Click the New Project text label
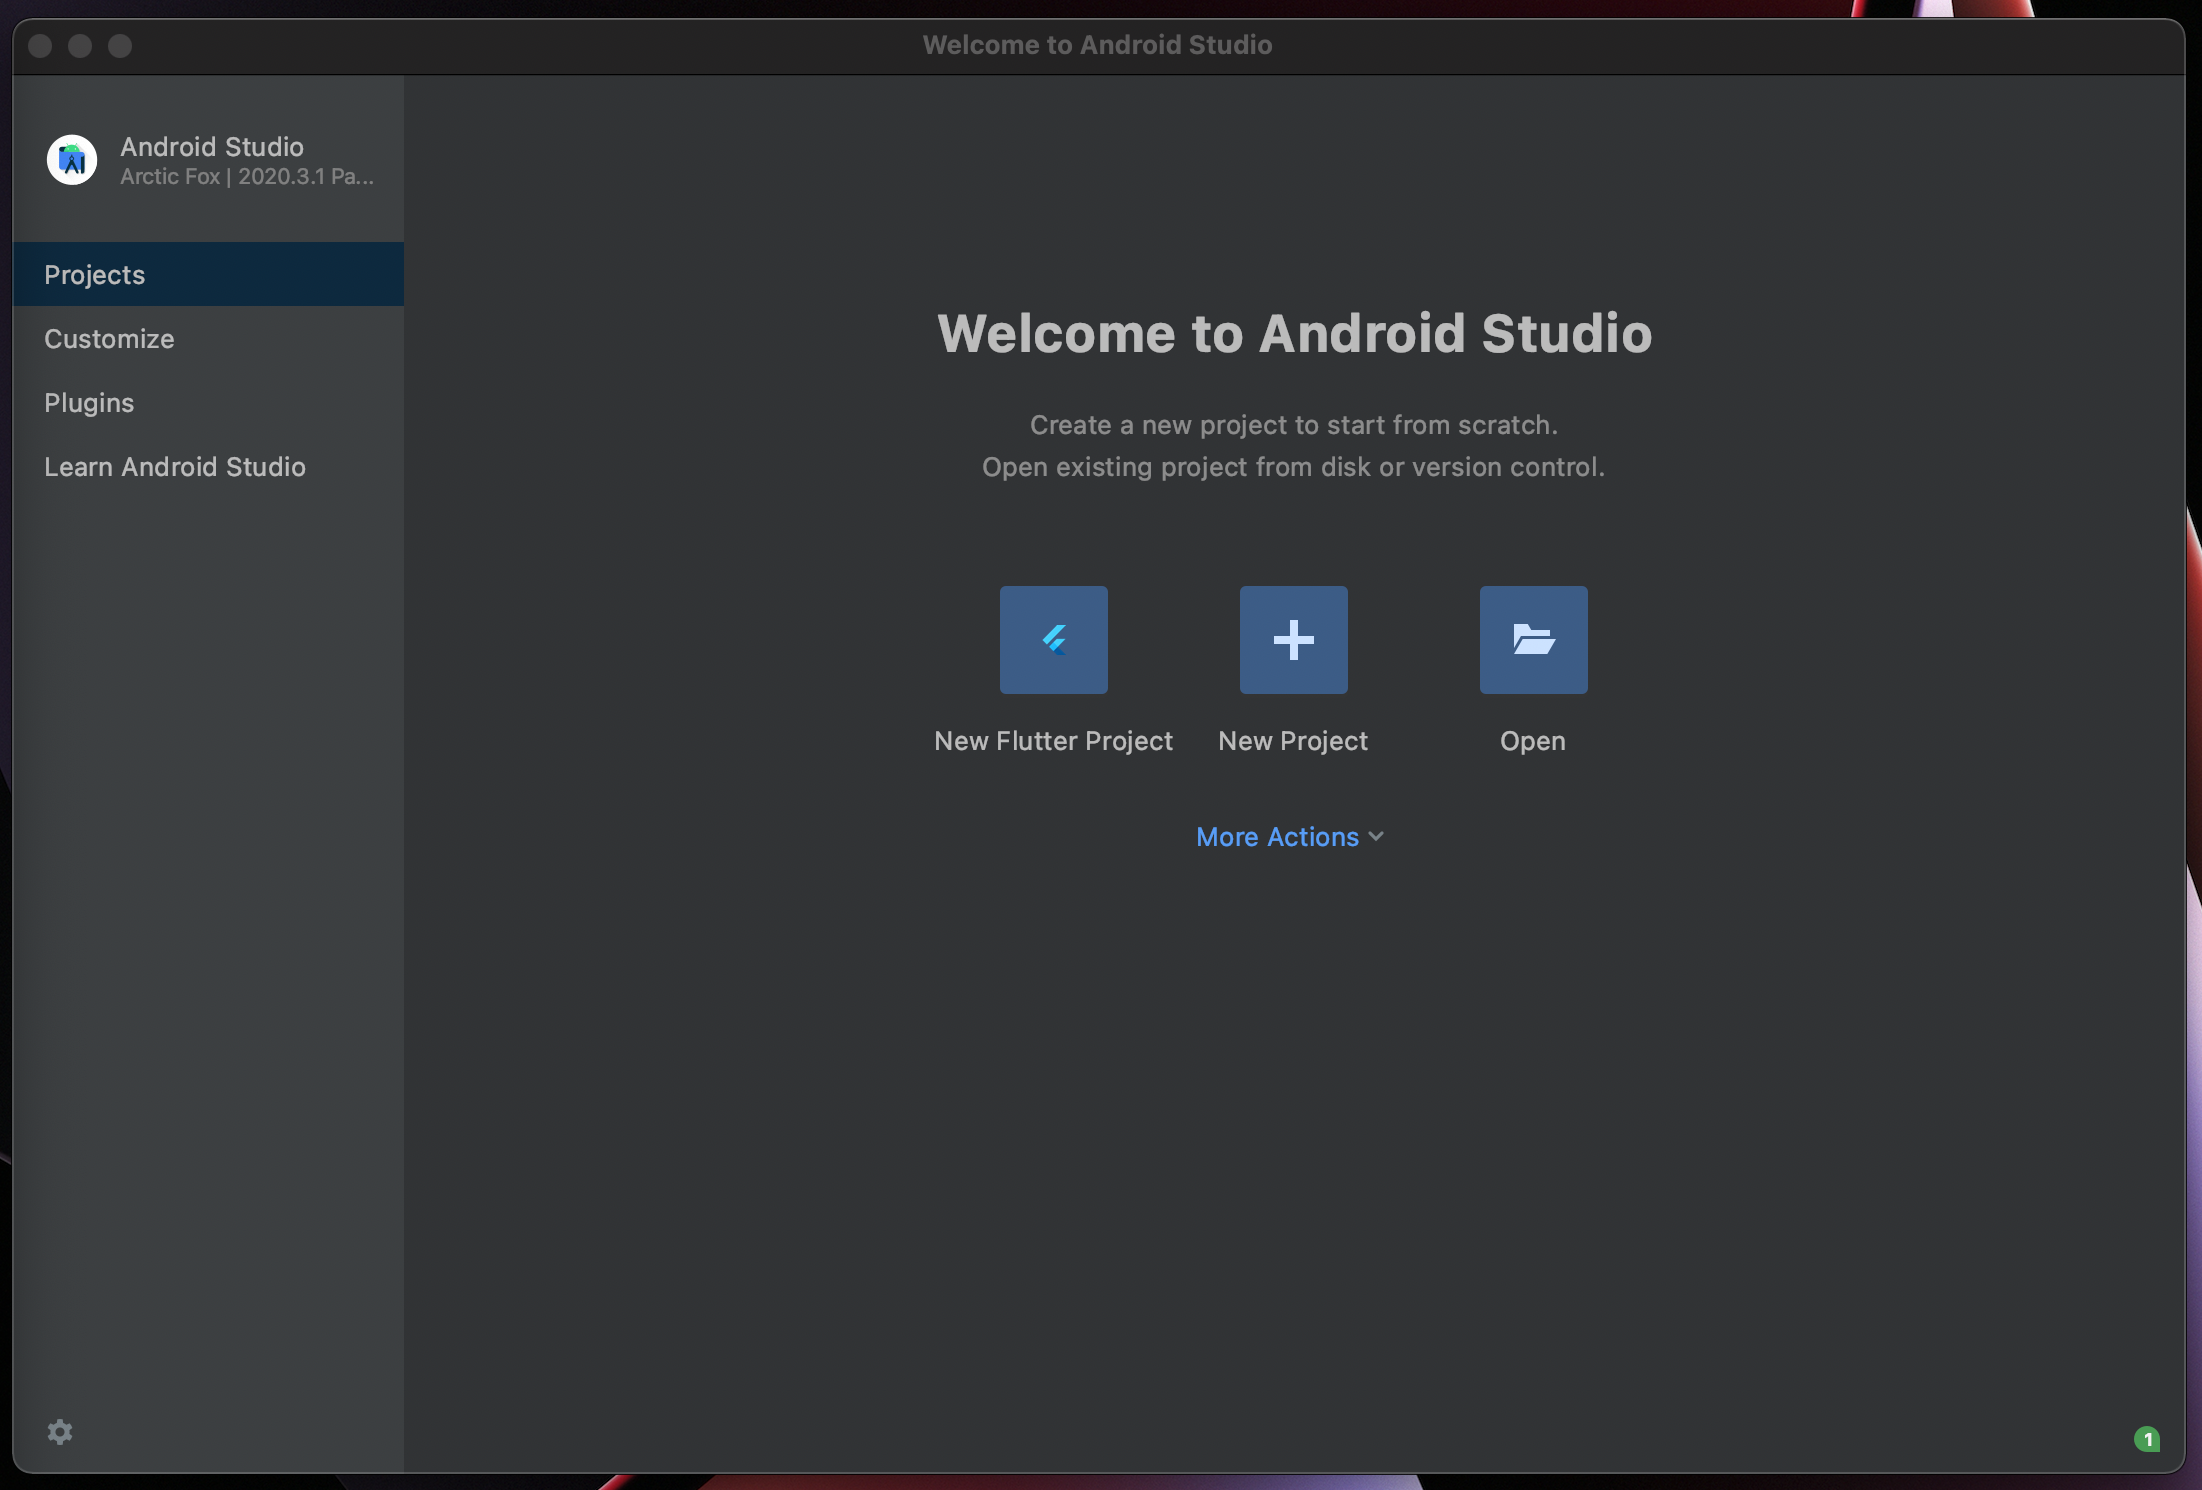Screen dimensions: 2202x1490 1293,741
